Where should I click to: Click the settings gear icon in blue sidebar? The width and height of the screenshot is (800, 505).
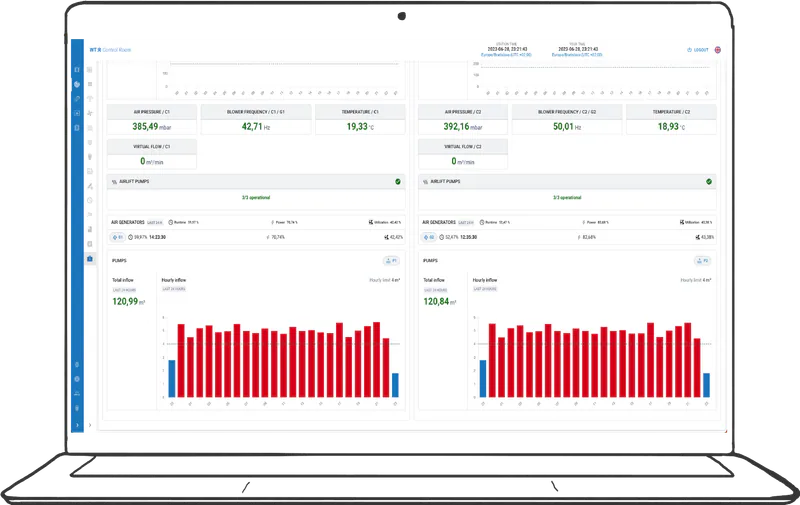77,379
